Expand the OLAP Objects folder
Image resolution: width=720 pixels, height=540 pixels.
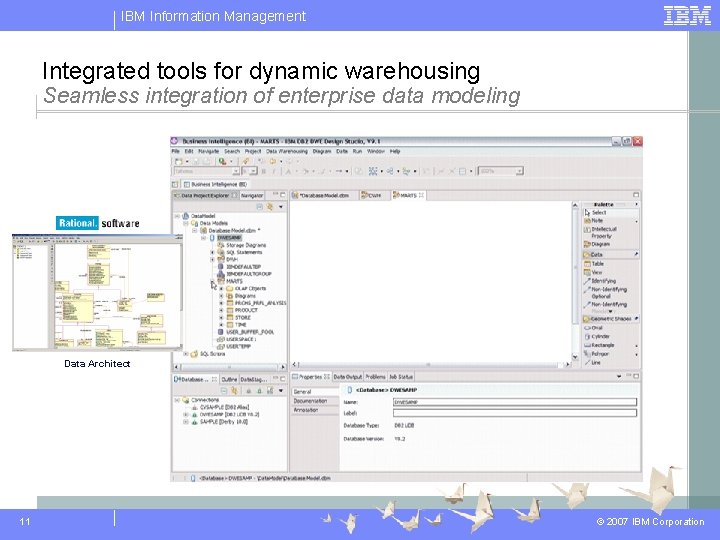click(x=221, y=289)
